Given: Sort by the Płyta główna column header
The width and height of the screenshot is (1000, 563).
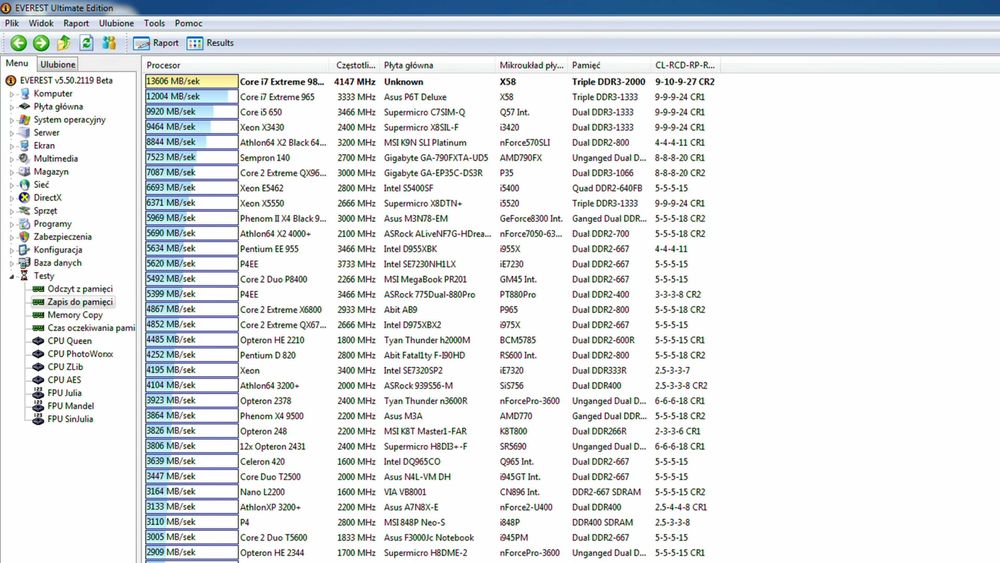Looking at the screenshot, I should [438, 65].
